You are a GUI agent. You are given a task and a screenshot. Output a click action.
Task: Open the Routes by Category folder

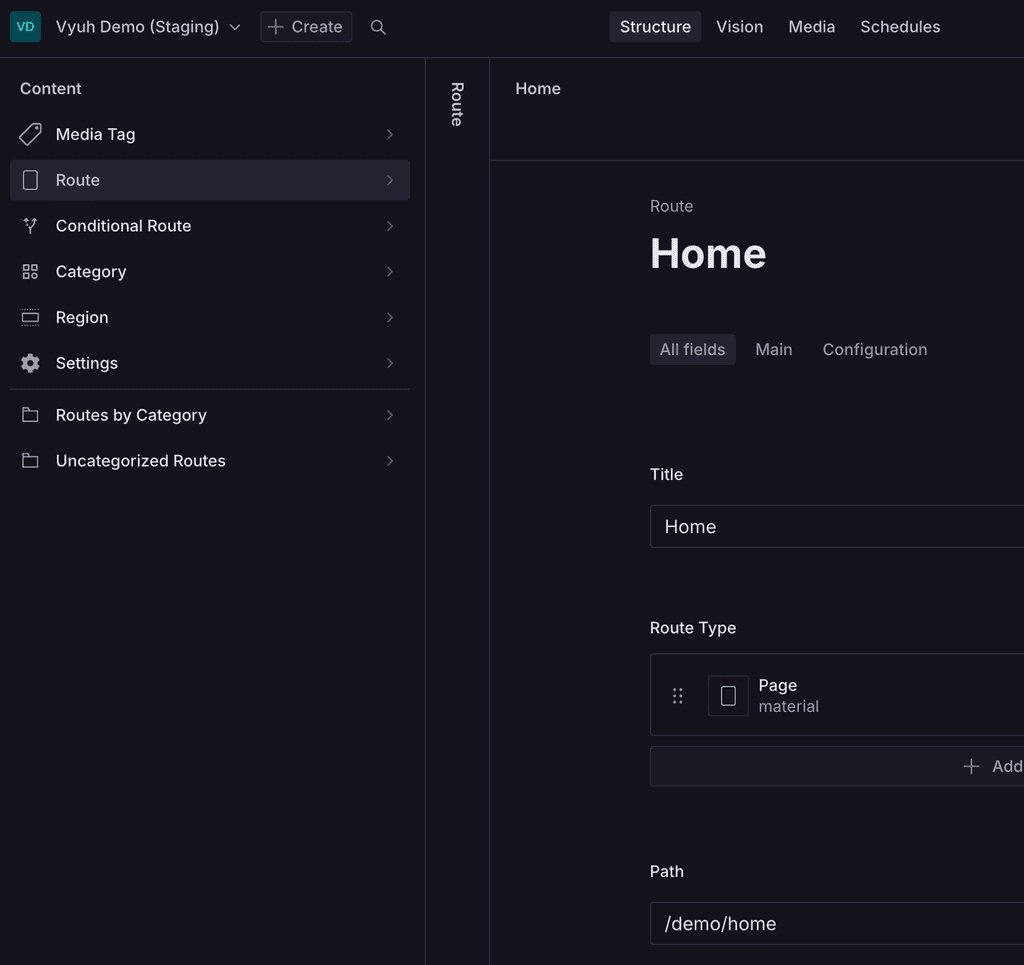pos(30,414)
